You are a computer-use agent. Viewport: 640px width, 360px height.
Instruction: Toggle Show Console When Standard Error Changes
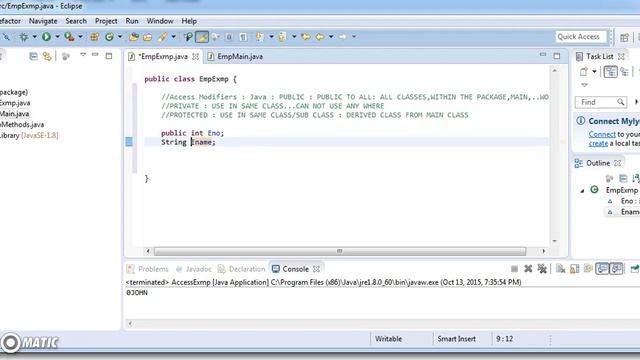coord(616,269)
